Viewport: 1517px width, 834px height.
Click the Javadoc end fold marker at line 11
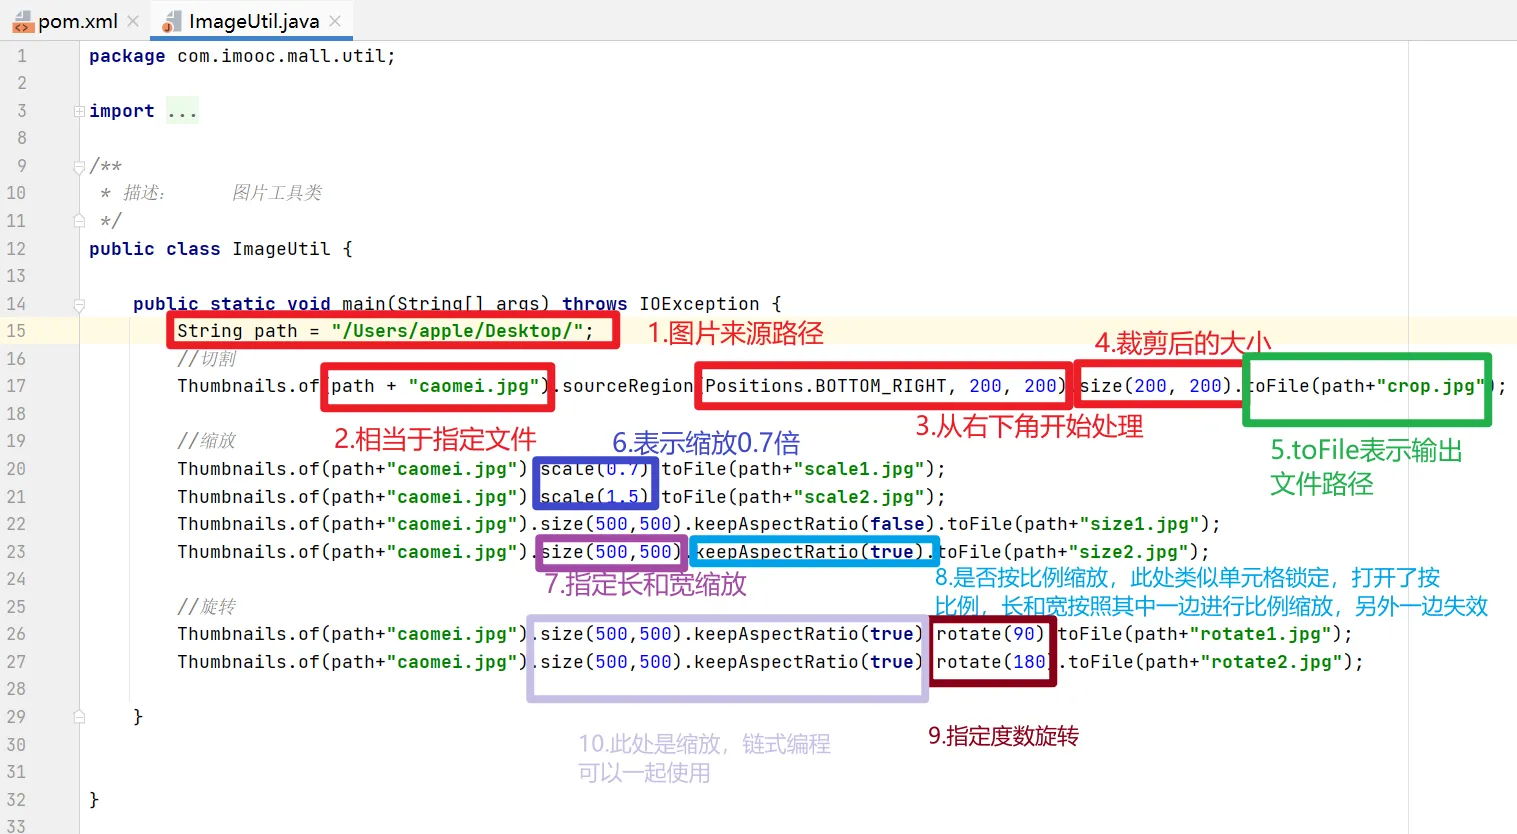pyautogui.click(x=79, y=221)
